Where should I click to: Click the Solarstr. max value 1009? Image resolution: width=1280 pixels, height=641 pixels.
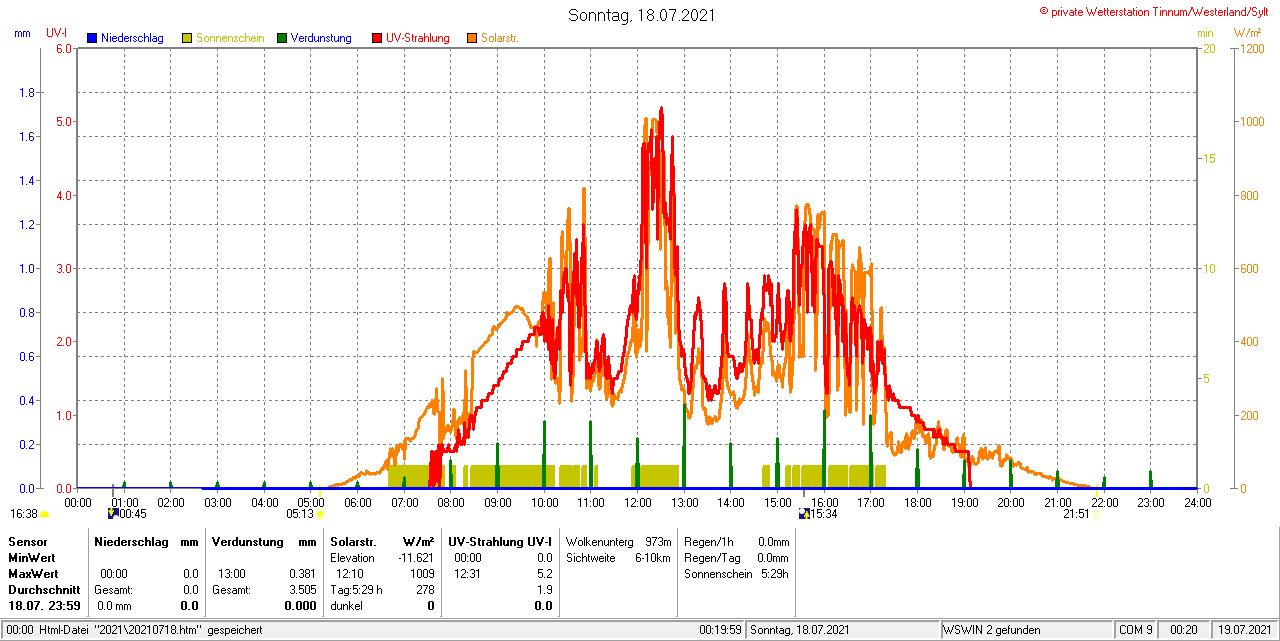click(423, 574)
